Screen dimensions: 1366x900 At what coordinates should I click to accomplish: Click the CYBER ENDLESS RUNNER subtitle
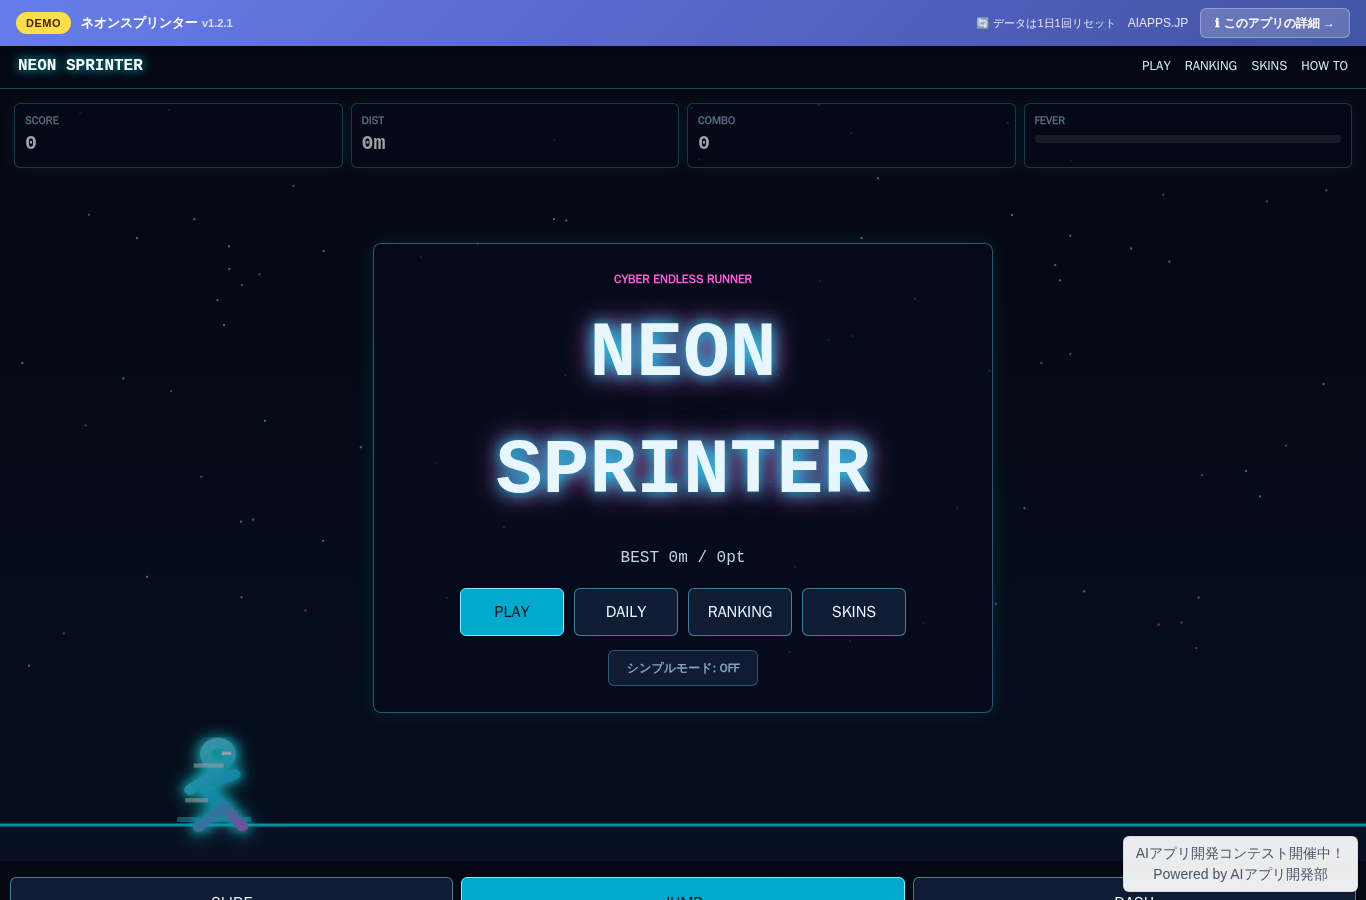[683, 279]
